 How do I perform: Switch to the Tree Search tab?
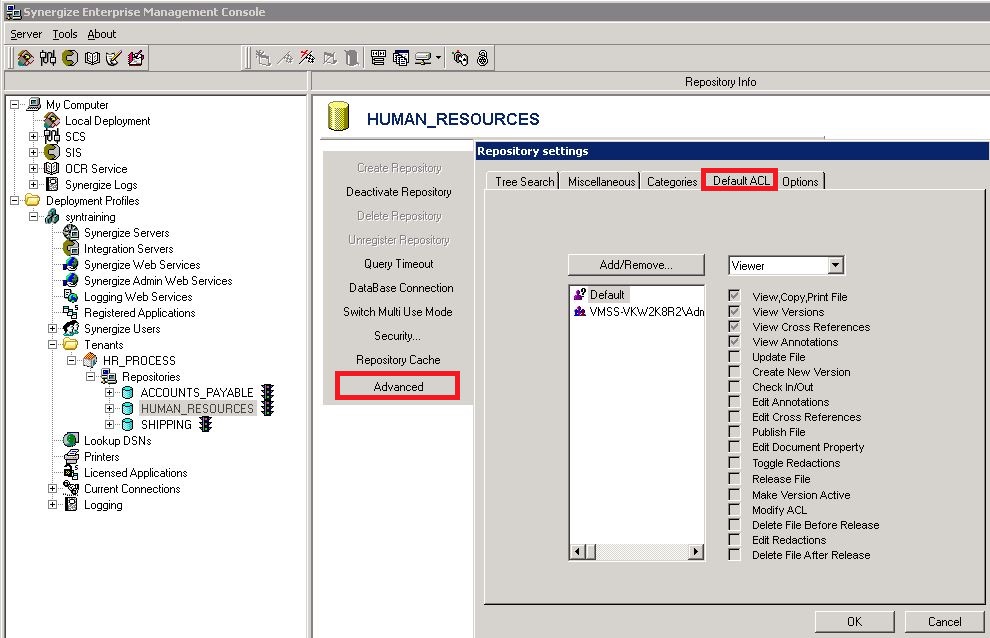coord(524,181)
